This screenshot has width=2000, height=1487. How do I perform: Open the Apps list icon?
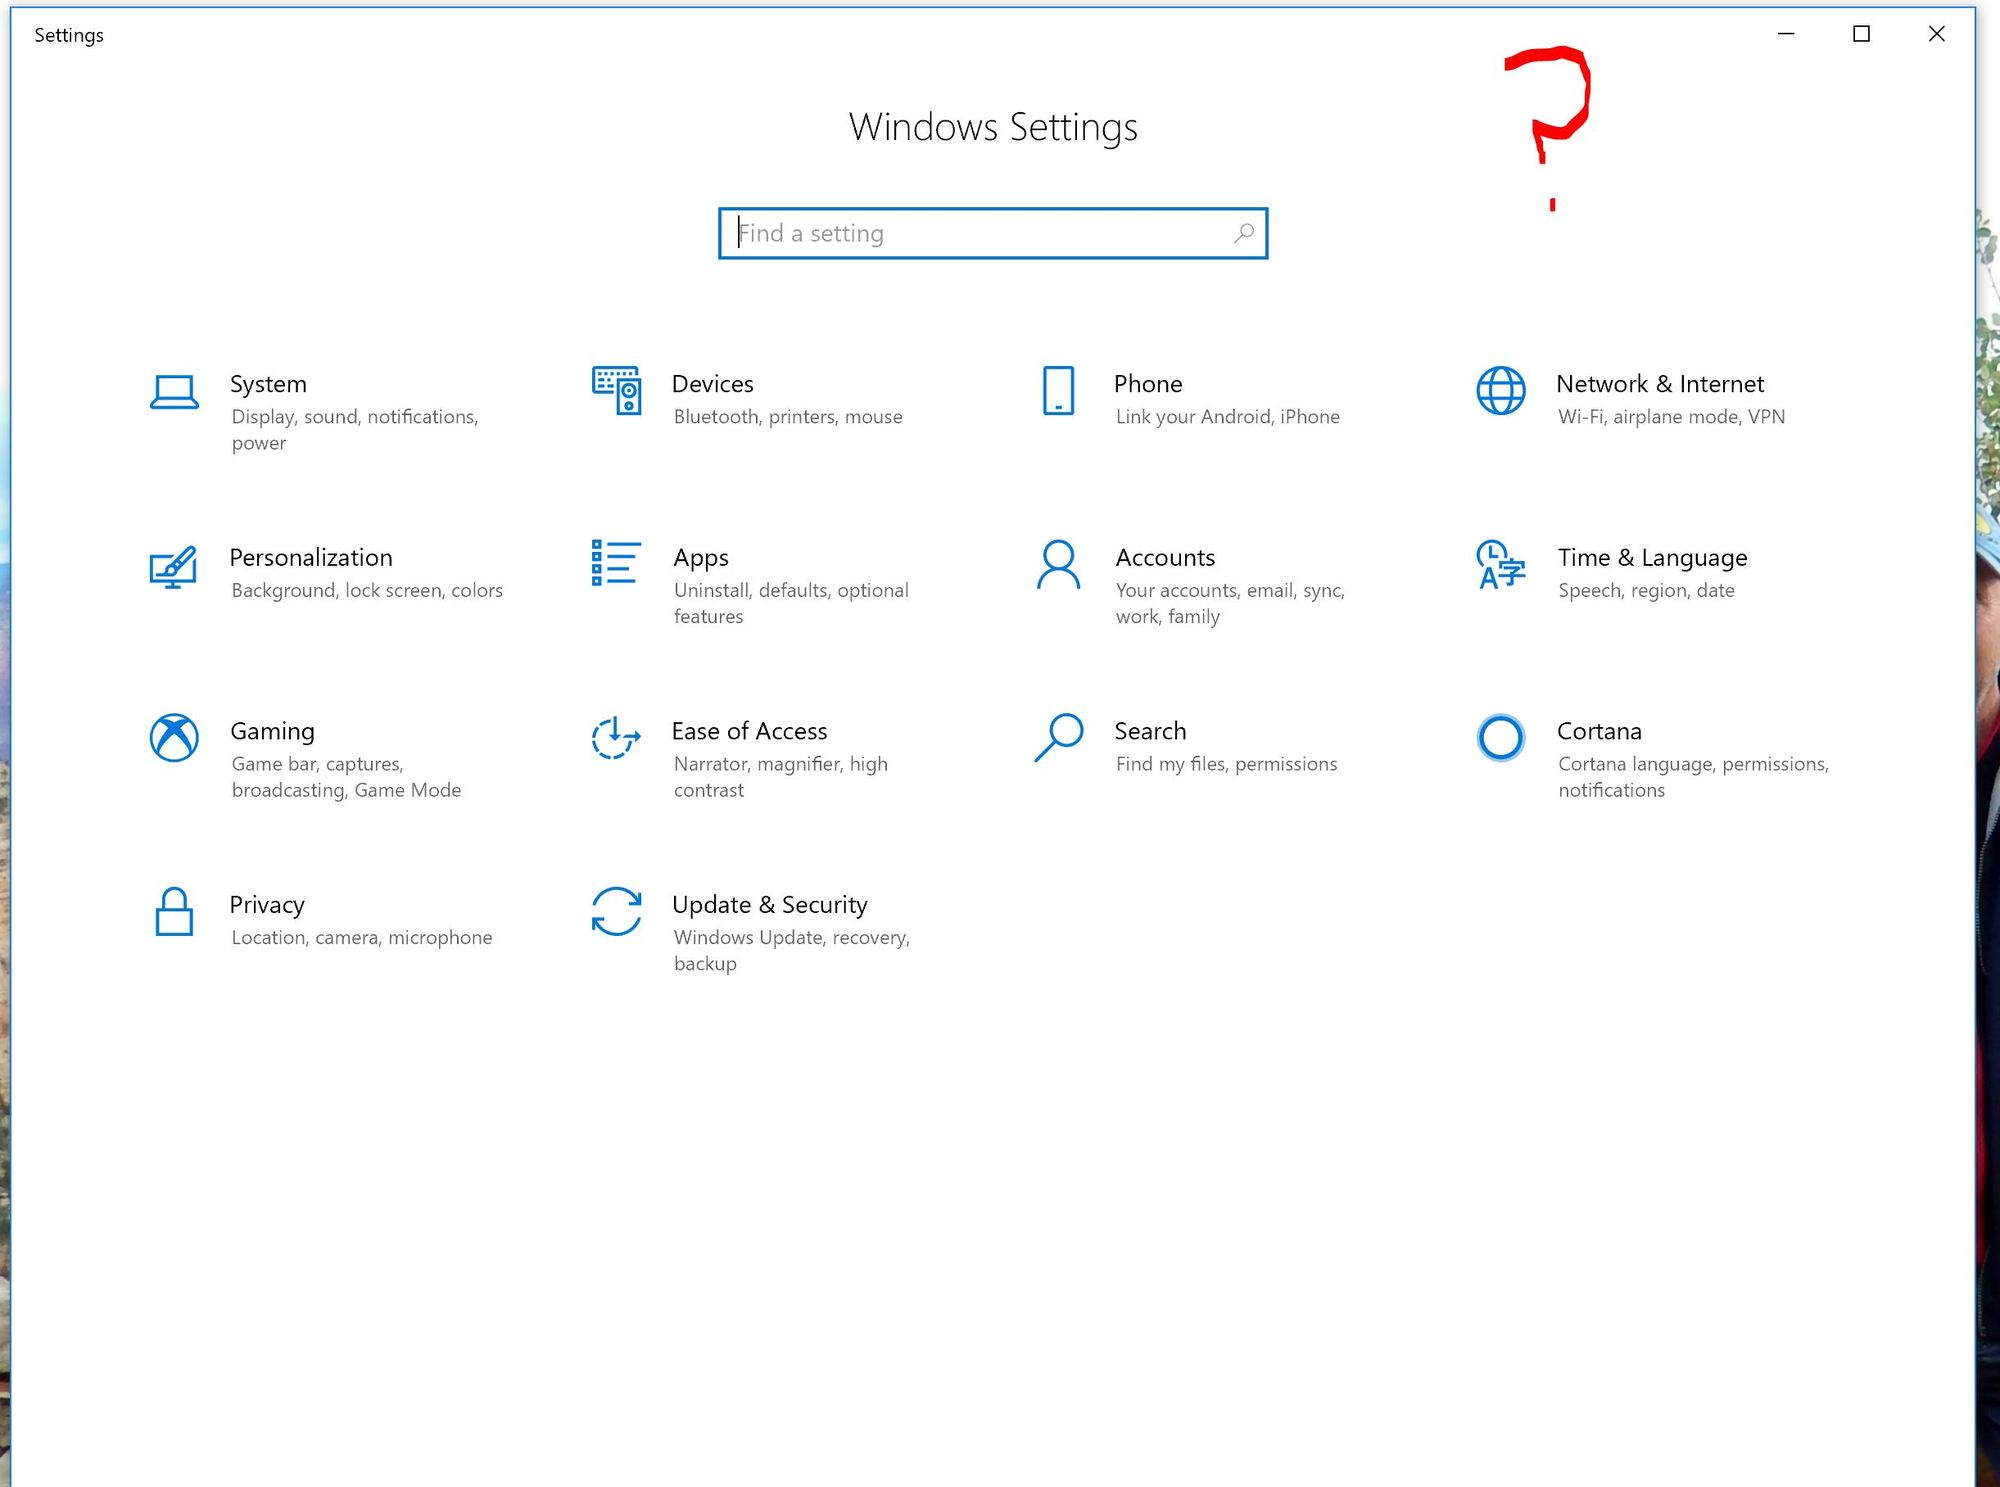point(615,563)
